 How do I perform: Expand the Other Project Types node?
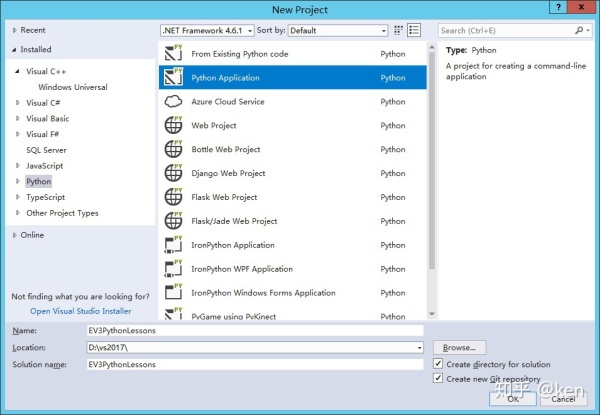[17, 213]
